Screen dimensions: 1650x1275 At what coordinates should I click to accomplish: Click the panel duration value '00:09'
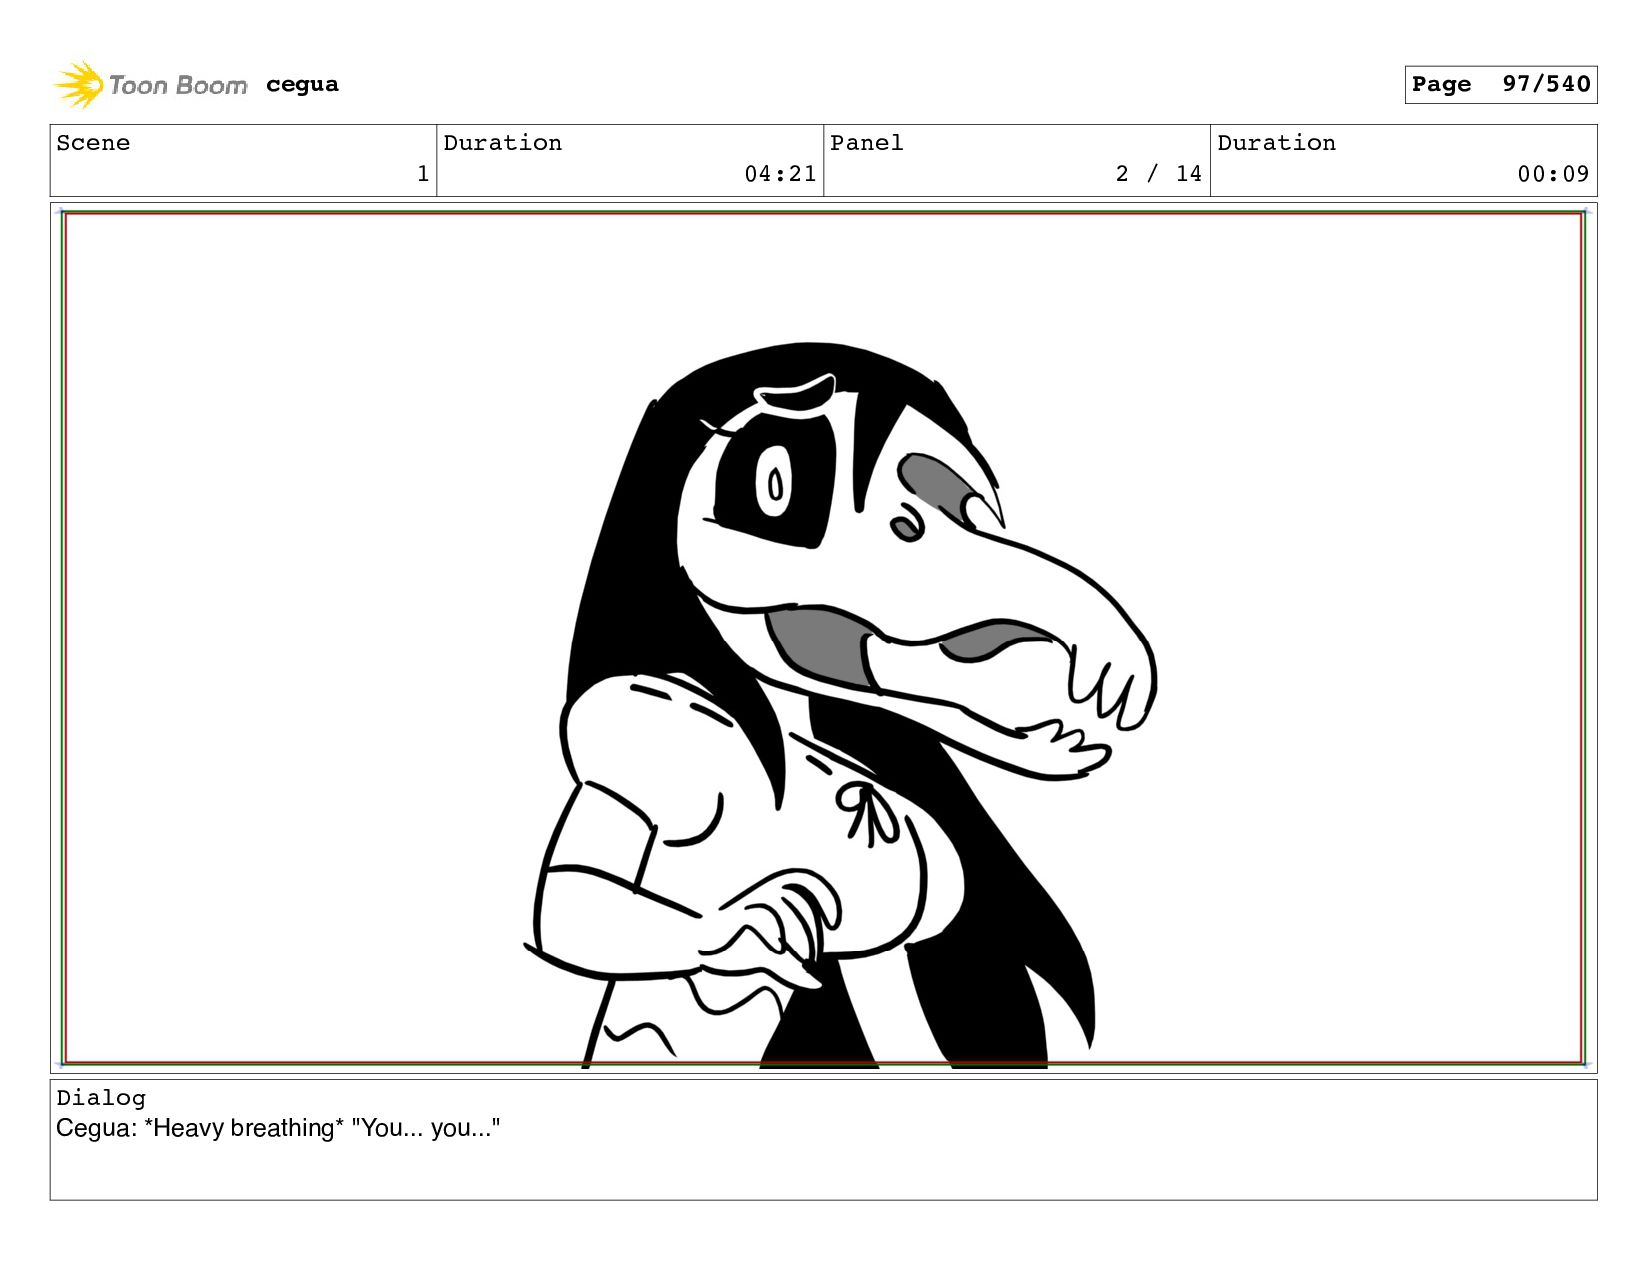pos(1553,174)
